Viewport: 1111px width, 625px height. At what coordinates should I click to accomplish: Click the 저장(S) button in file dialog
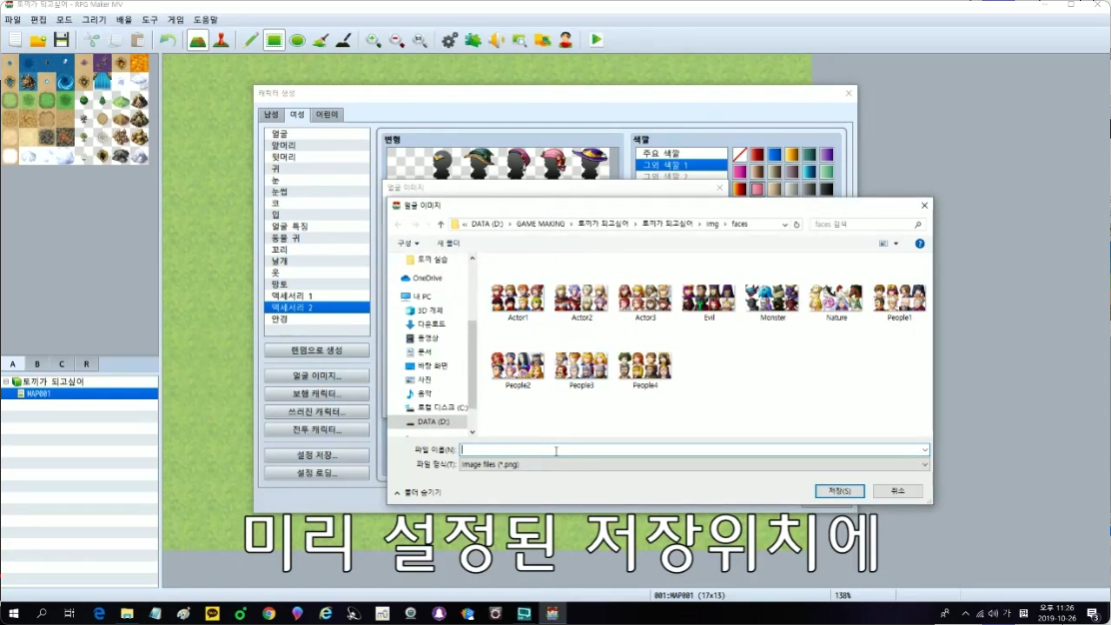(839, 491)
